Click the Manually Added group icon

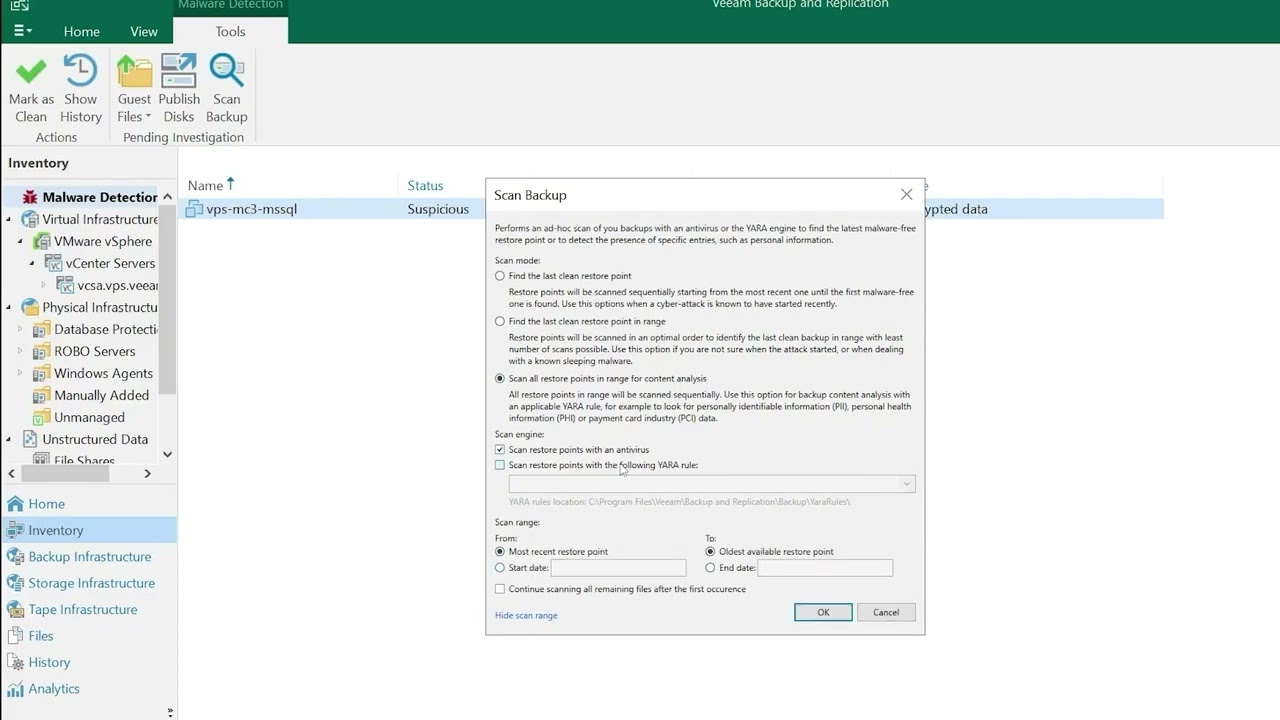pyautogui.click(x=42, y=395)
